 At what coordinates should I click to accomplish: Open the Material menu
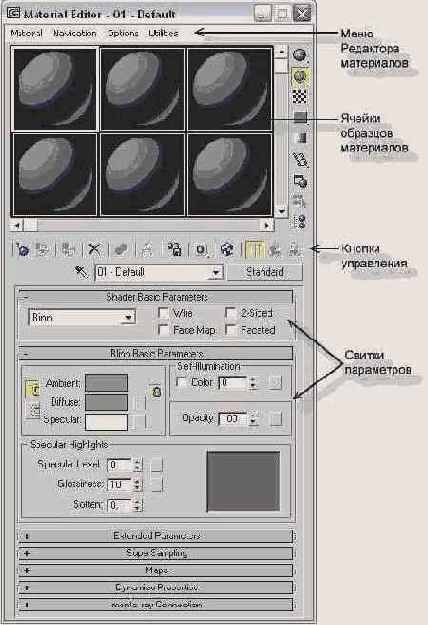tap(26, 33)
